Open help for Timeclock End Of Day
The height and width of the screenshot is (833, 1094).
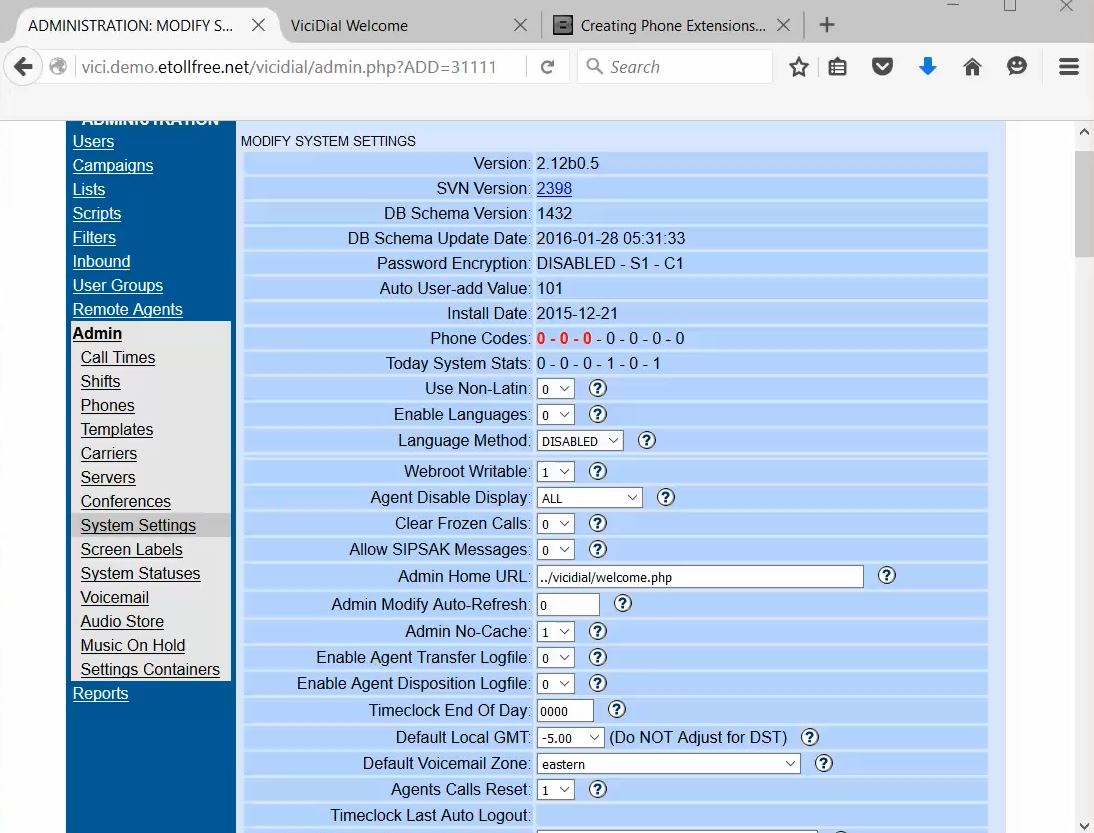(x=617, y=710)
